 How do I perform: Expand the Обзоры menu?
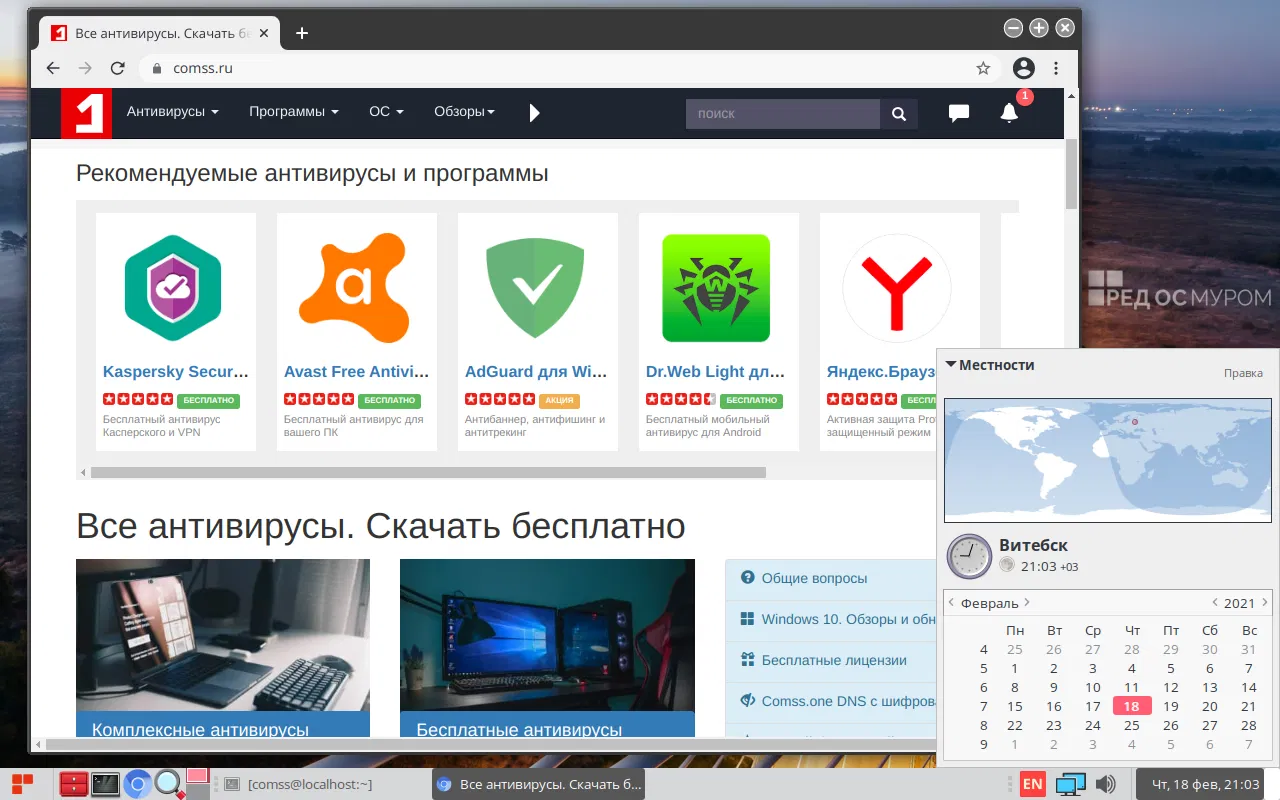pyautogui.click(x=465, y=112)
